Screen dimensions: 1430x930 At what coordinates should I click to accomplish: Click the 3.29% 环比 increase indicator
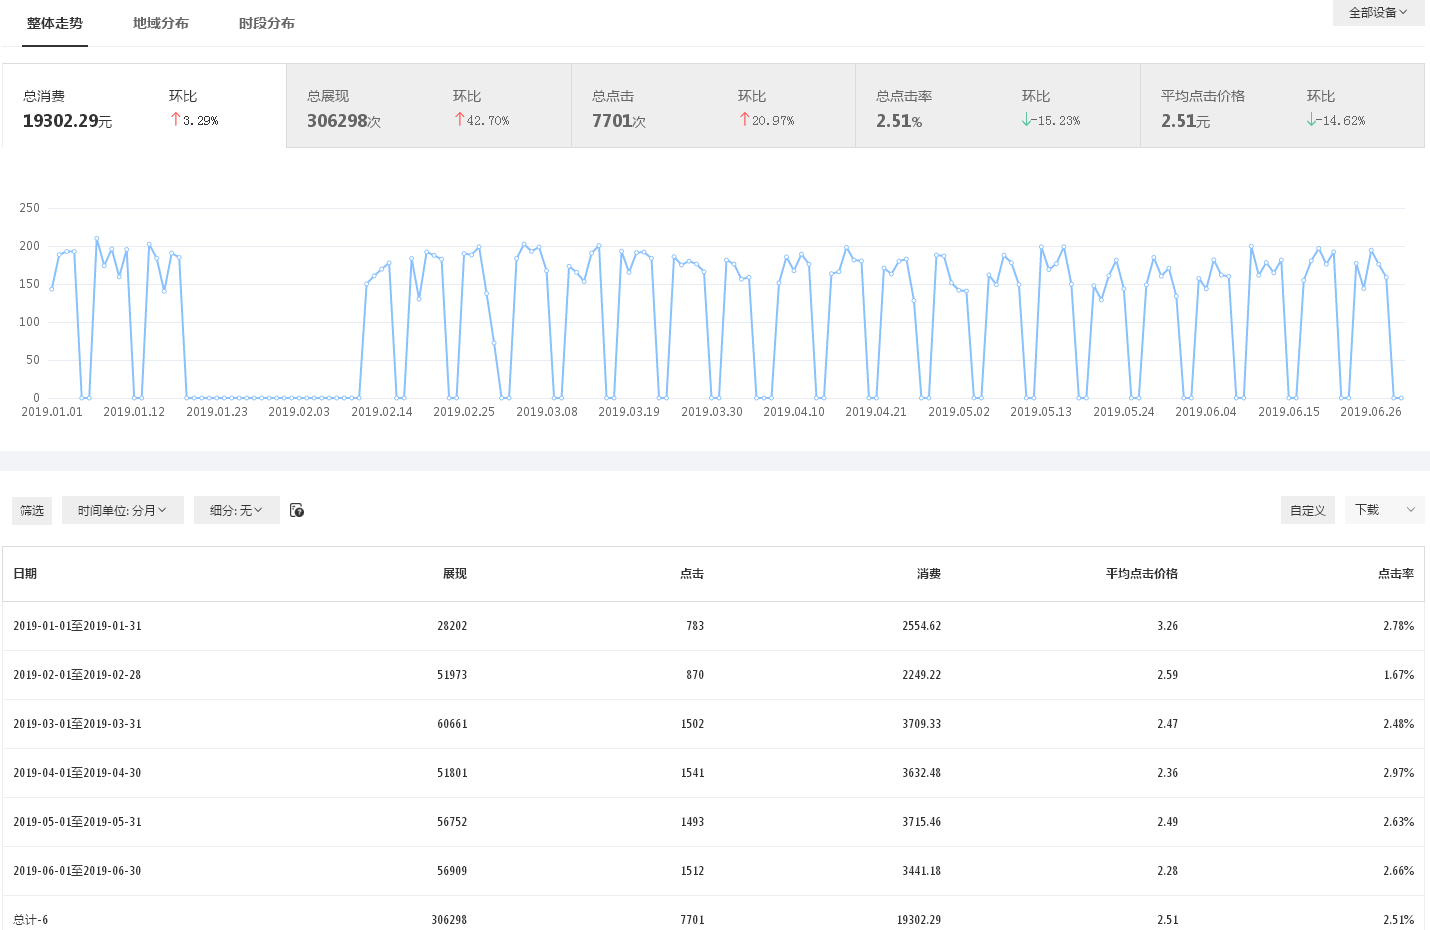coord(194,120)
